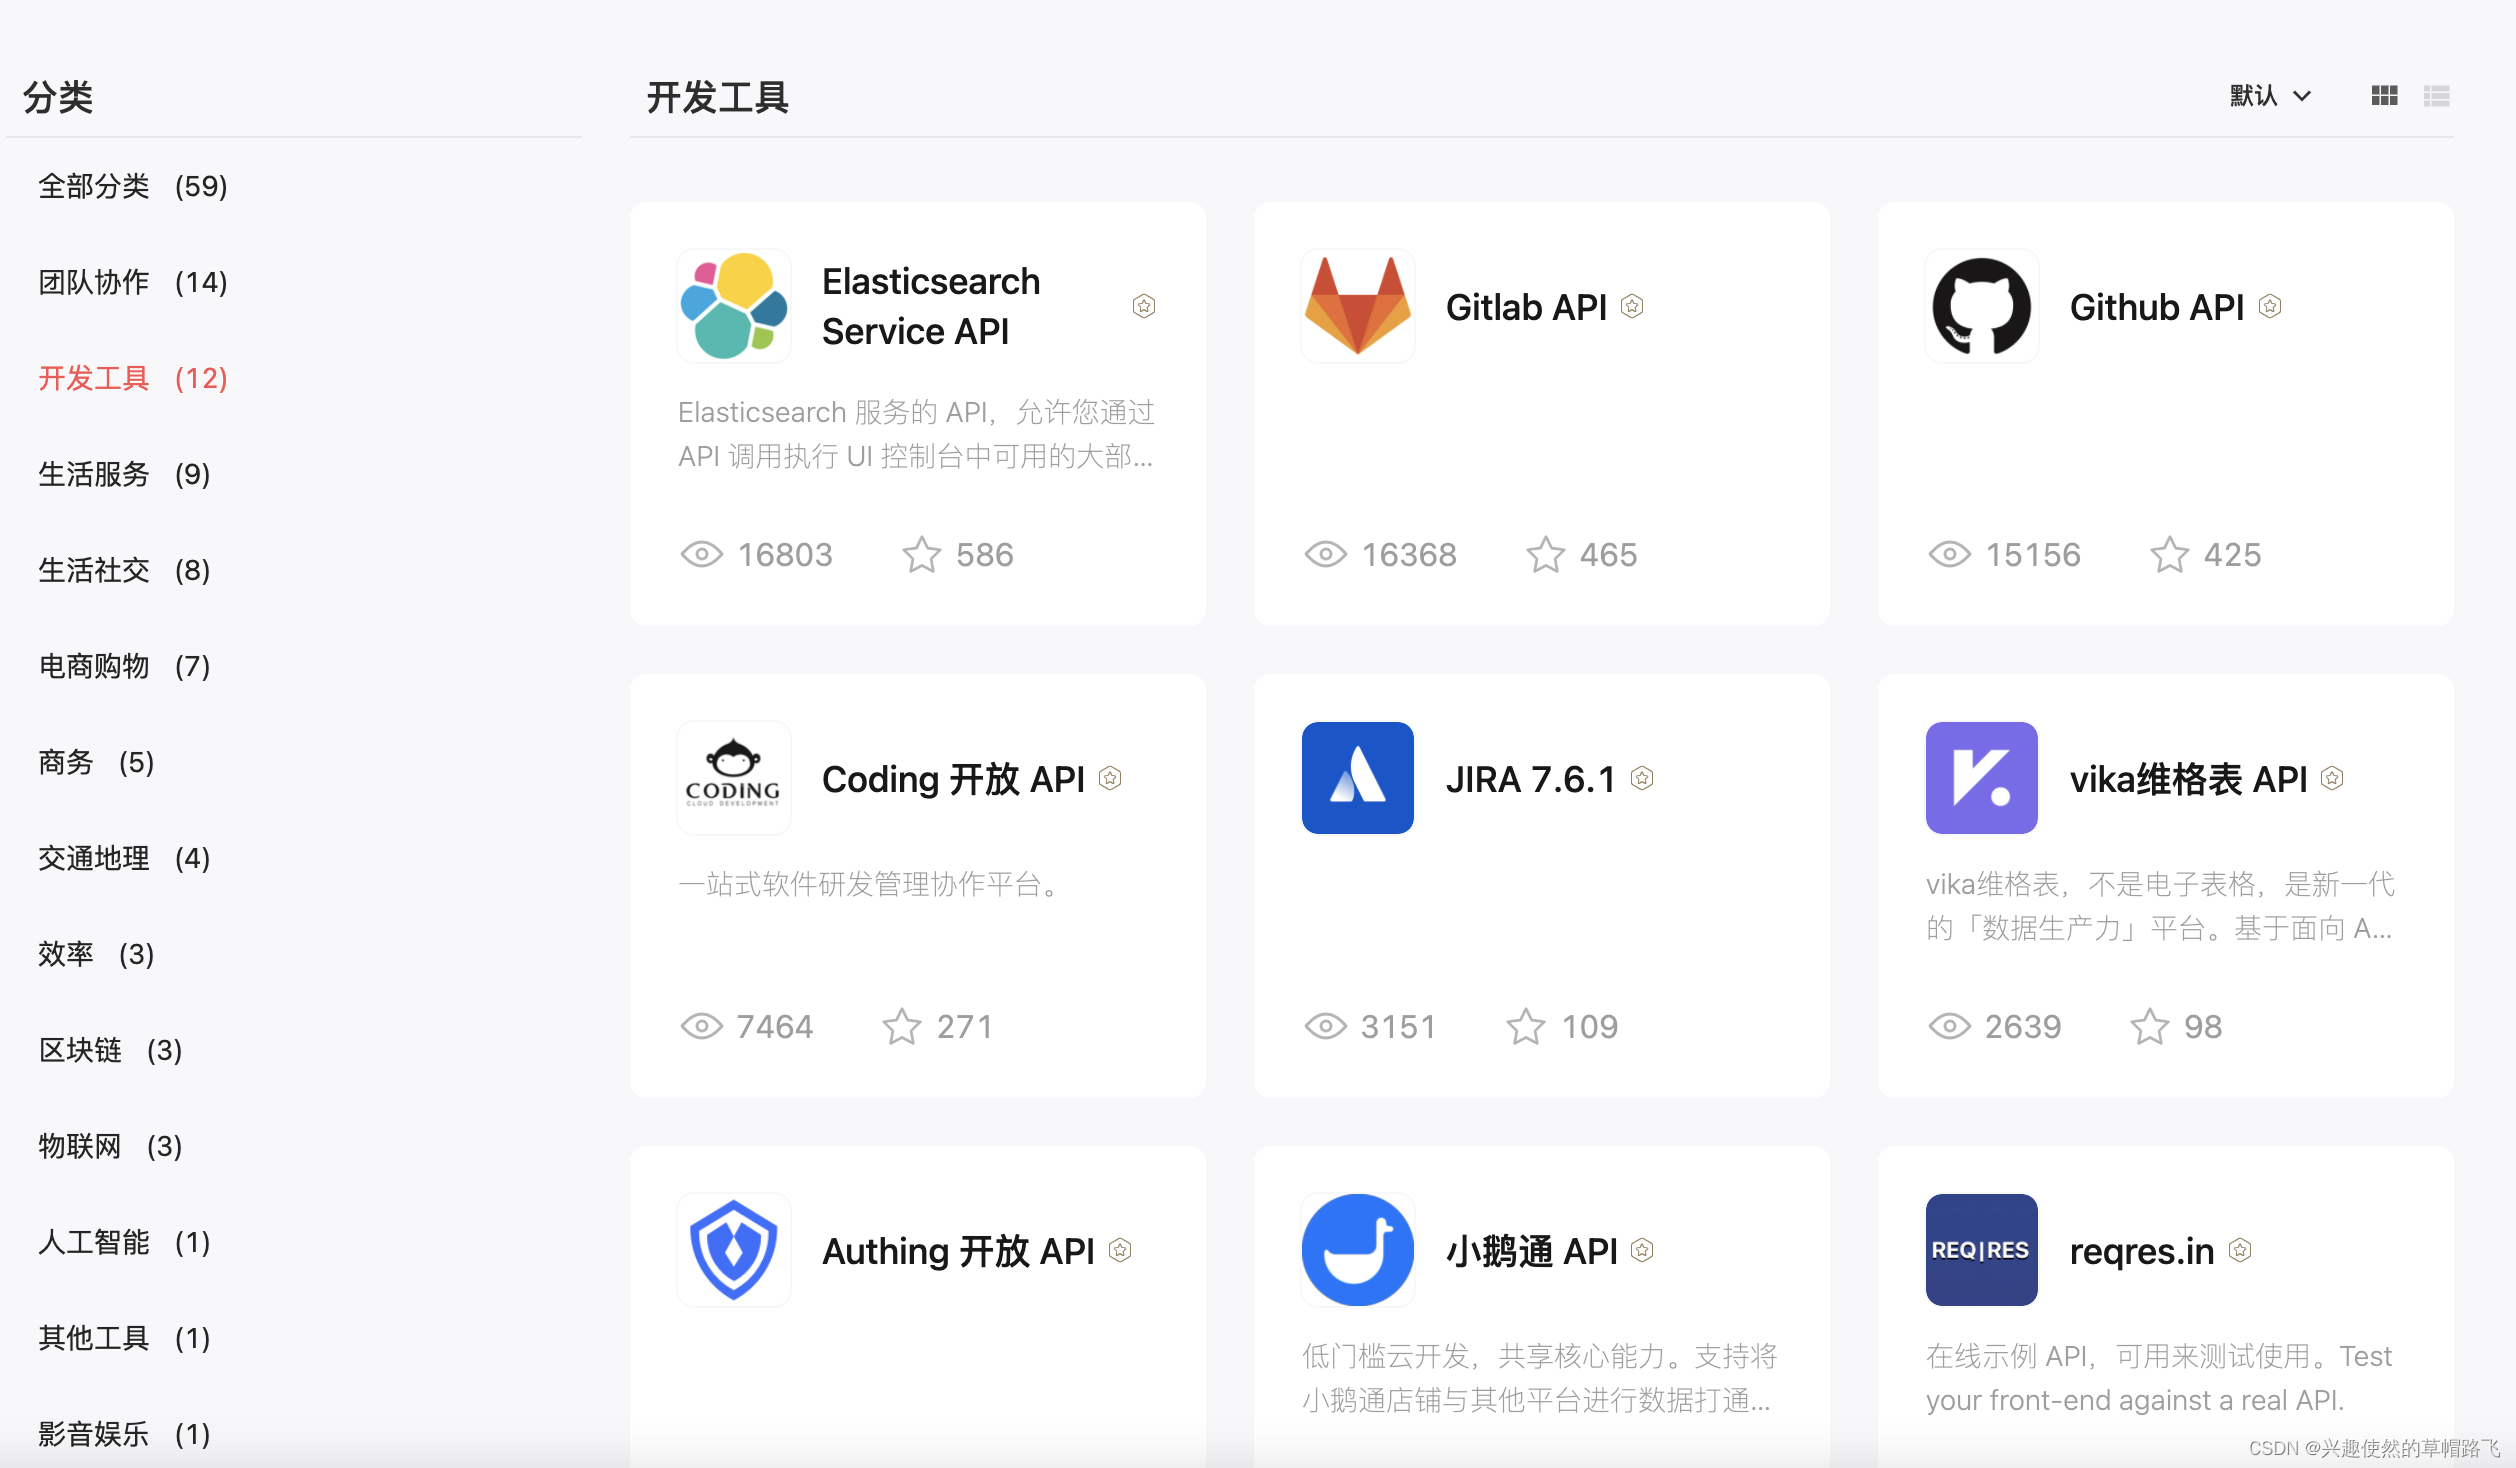This screenshot has height=1468, width=2516.
Task: Click verified badge beside Elasticsearch Service API
Action: (1144, 306)
